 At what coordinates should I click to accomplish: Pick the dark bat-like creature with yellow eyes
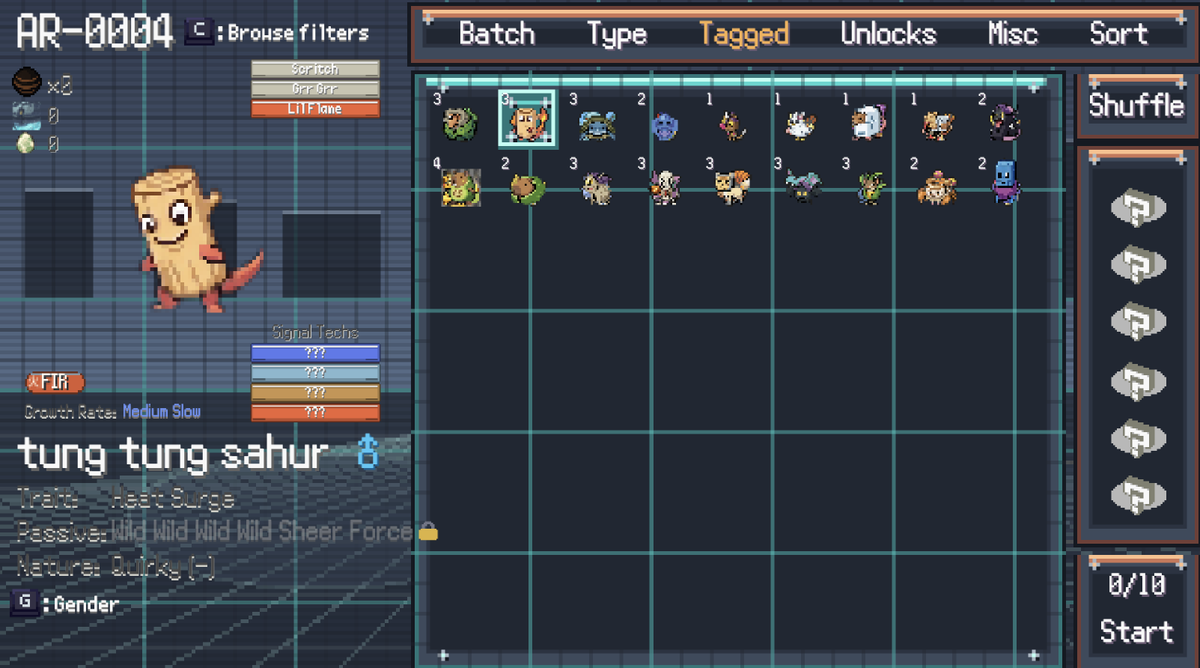(x=801, y=187)
